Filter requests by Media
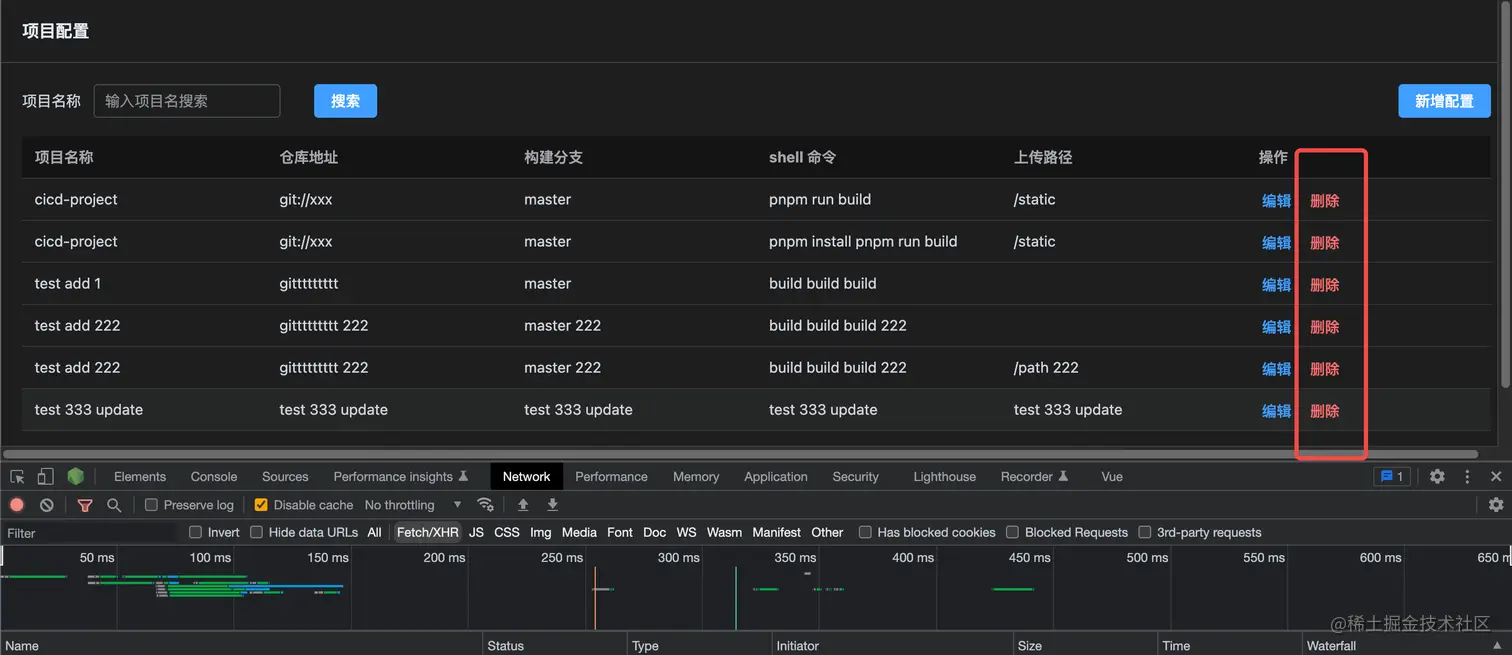The height and width of the screenshot is (655, 1512). click(x=579, y=532)
